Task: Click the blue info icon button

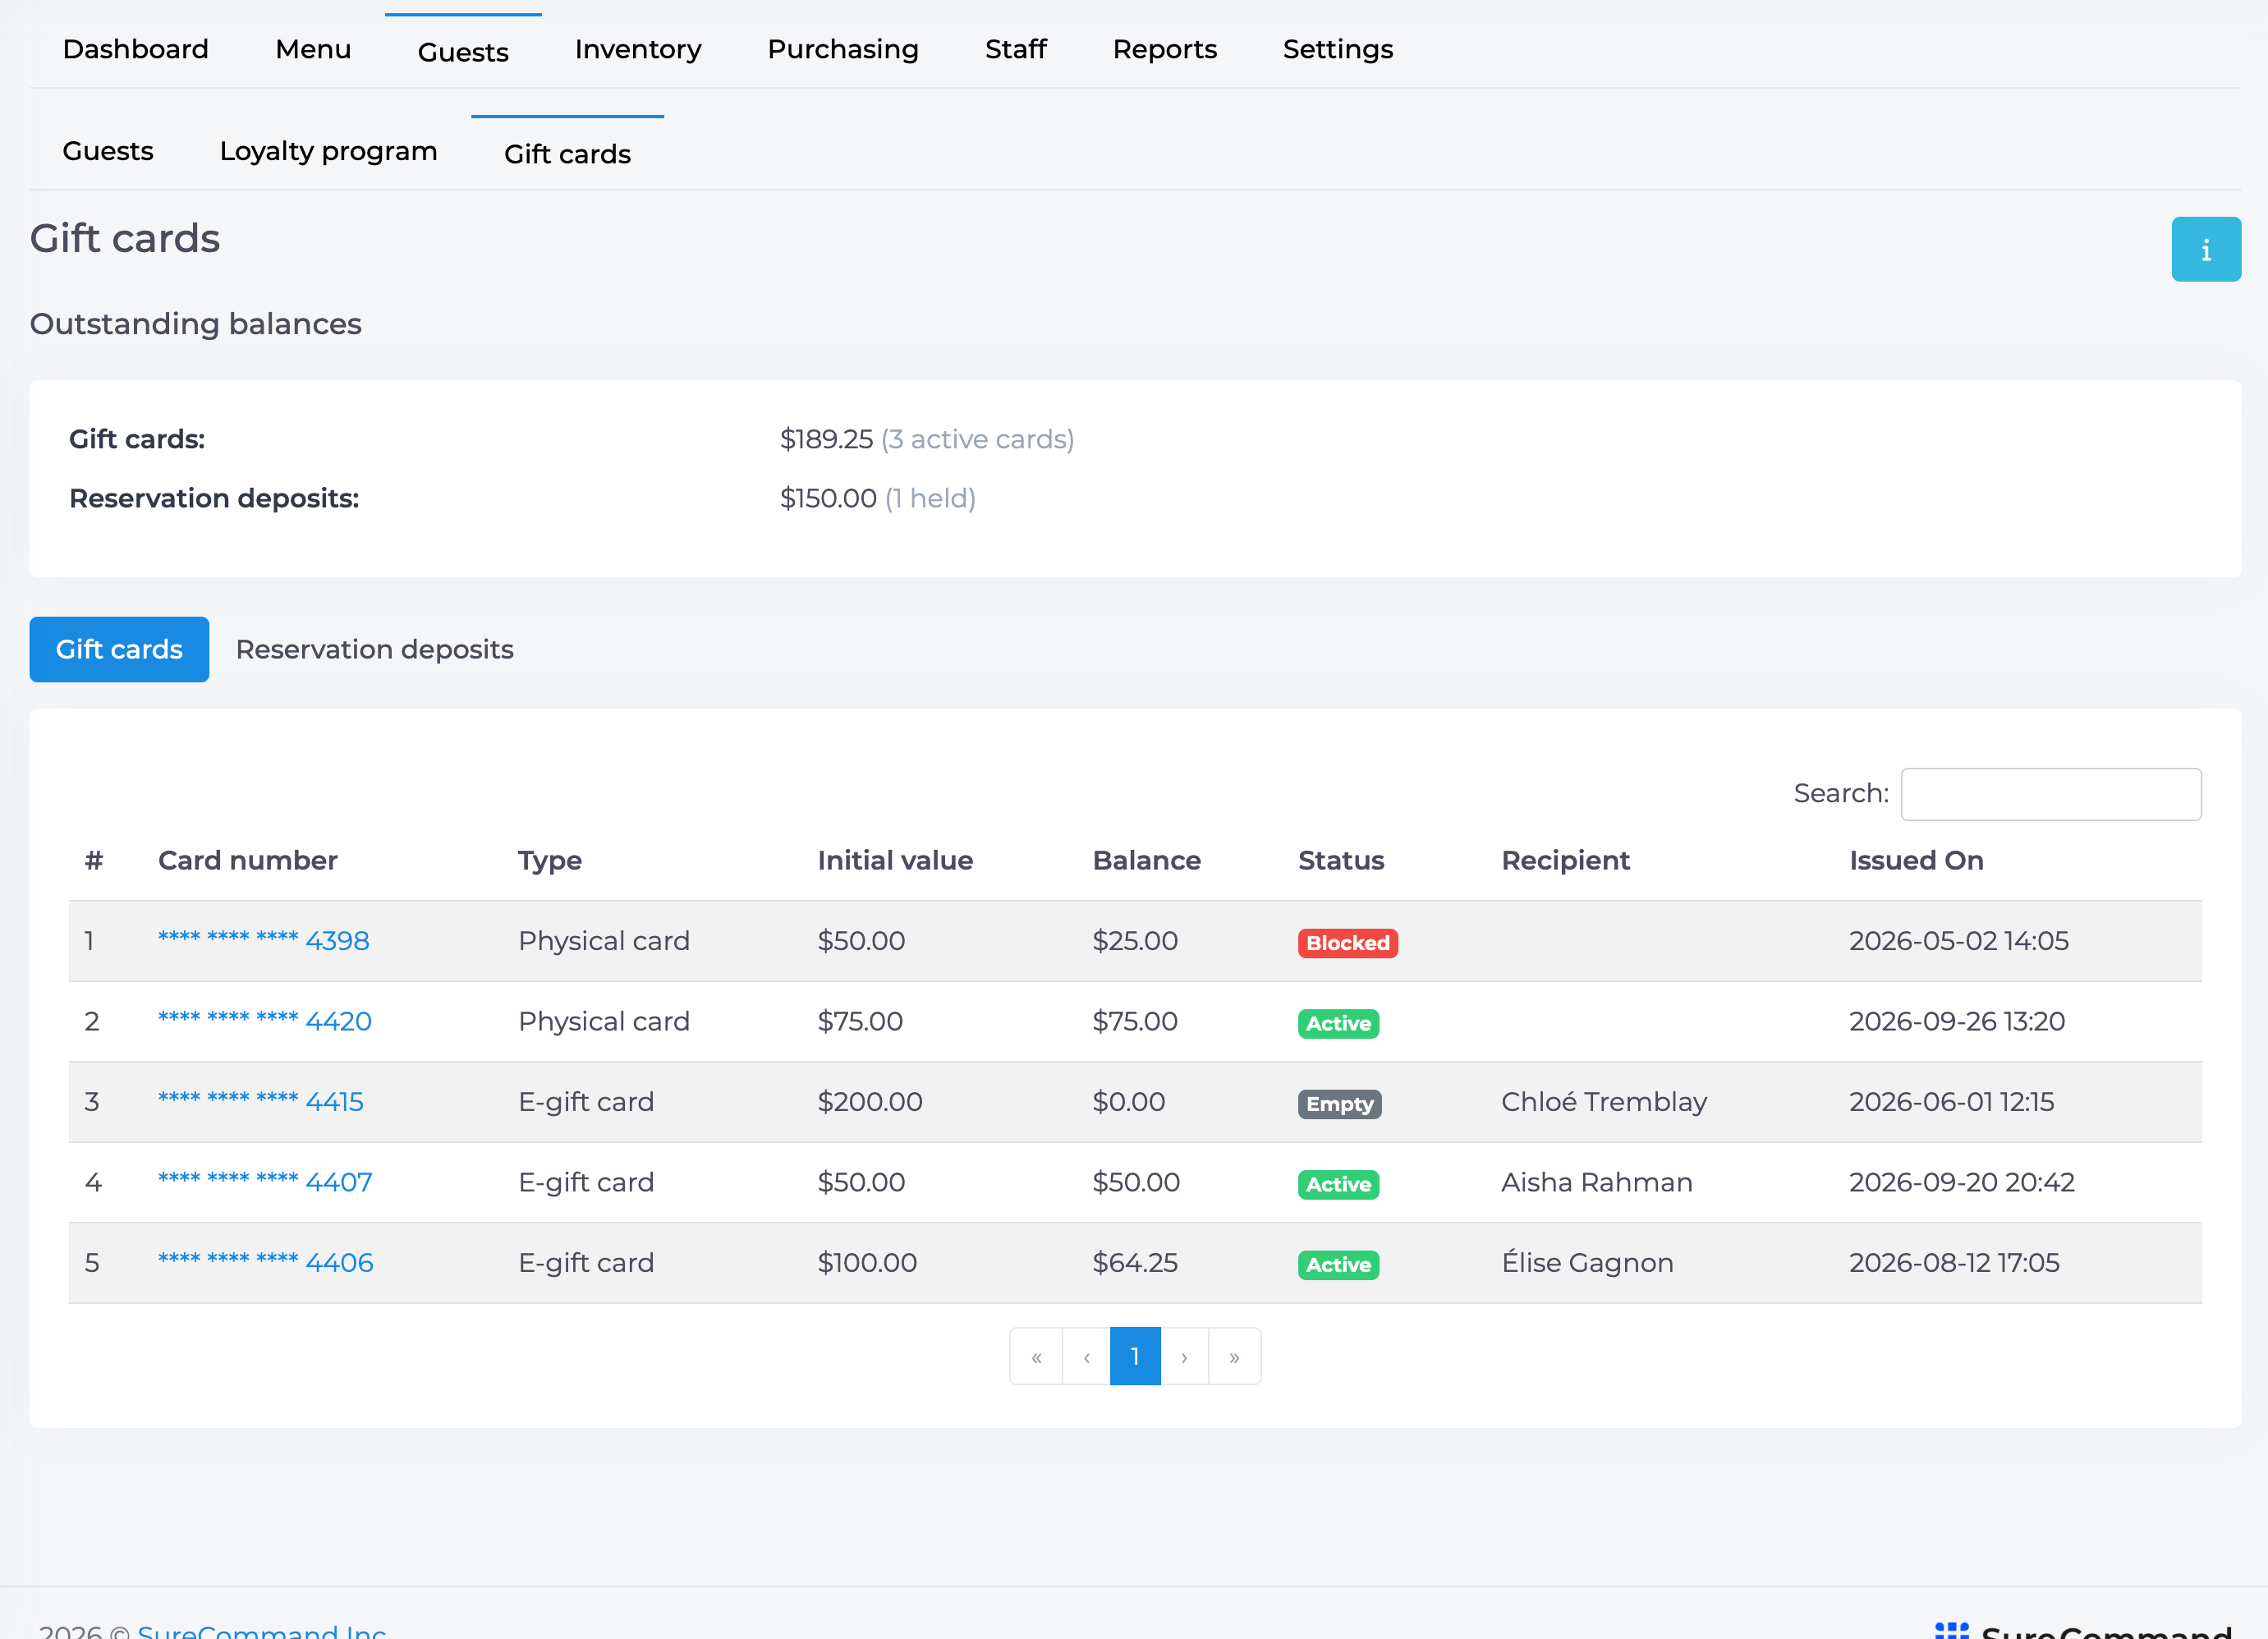Action: pos(2205,249)
